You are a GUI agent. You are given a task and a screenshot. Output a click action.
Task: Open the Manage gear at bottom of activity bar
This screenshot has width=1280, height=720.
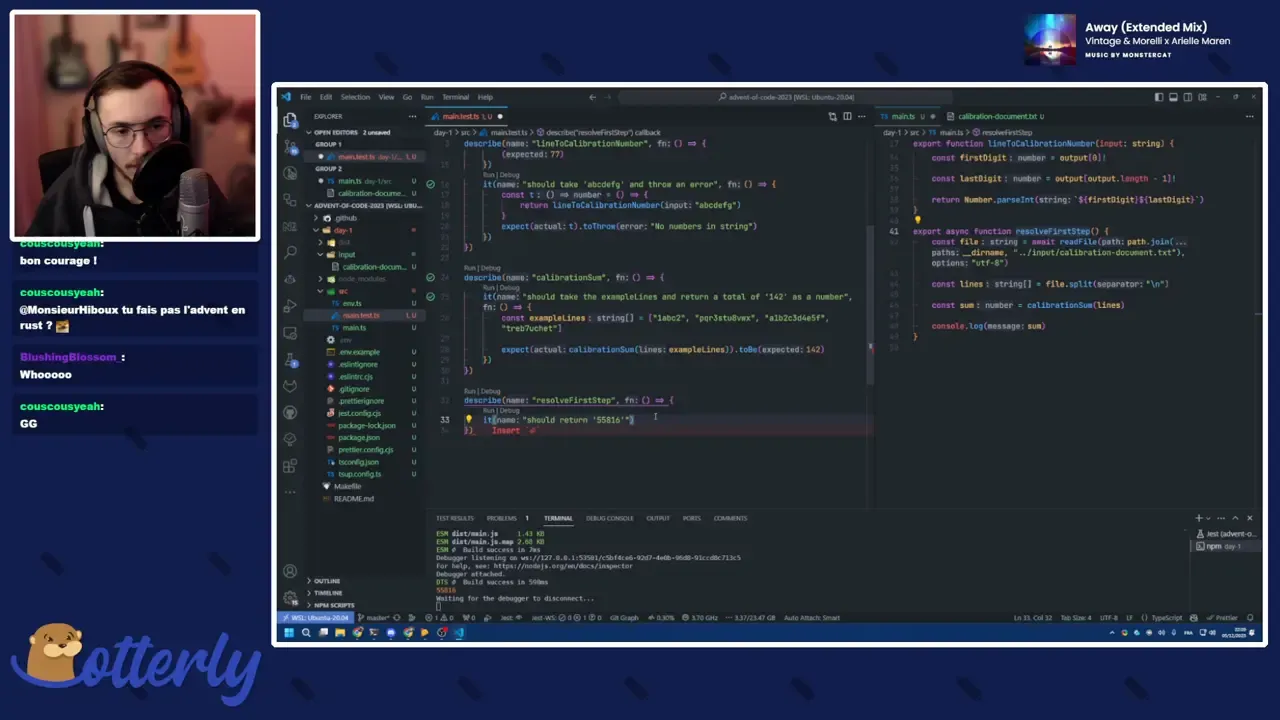click(289, 594)
